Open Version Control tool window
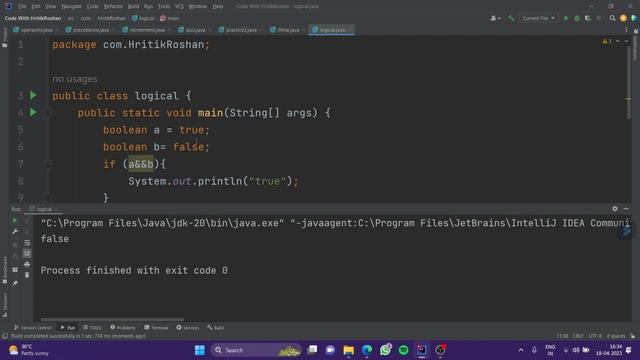This screenshot has height=360, width=640. click(x=33, y=327)
